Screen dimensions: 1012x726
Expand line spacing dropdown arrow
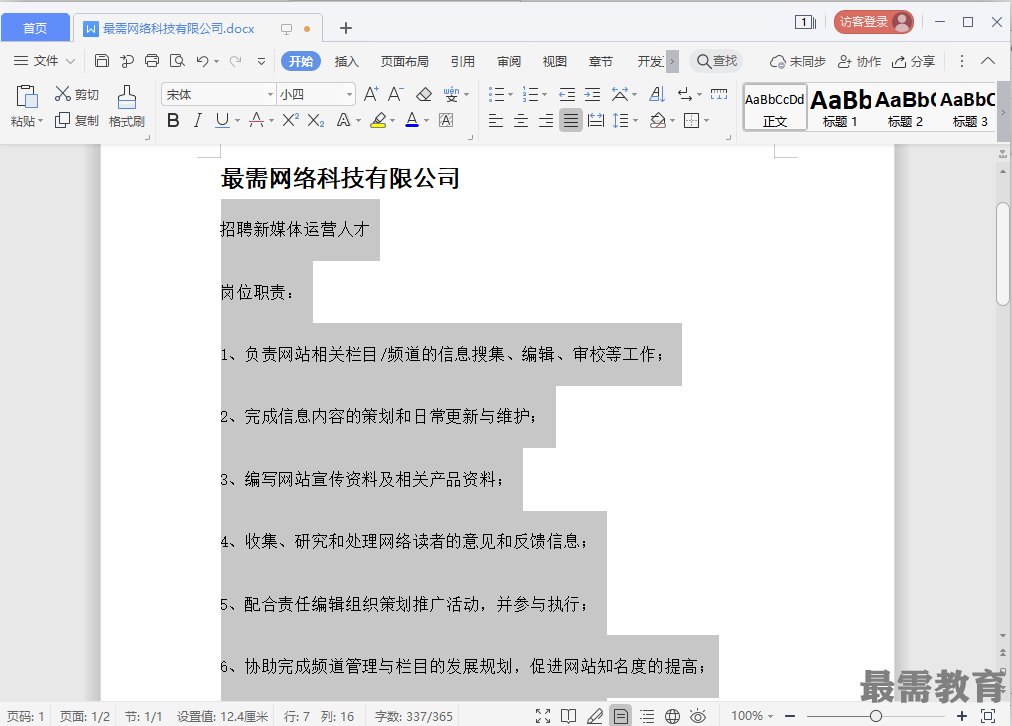(636, 121)
